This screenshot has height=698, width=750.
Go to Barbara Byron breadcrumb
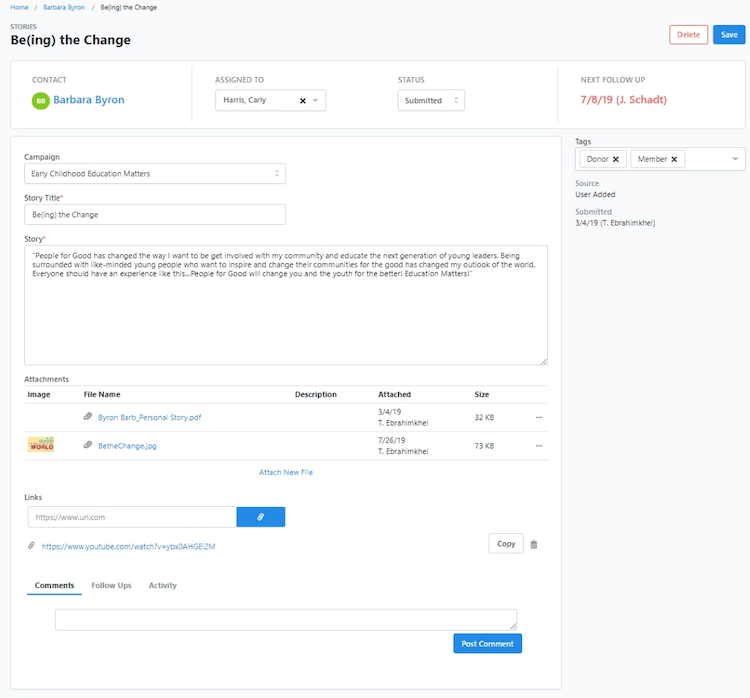[x=64, y=7]
